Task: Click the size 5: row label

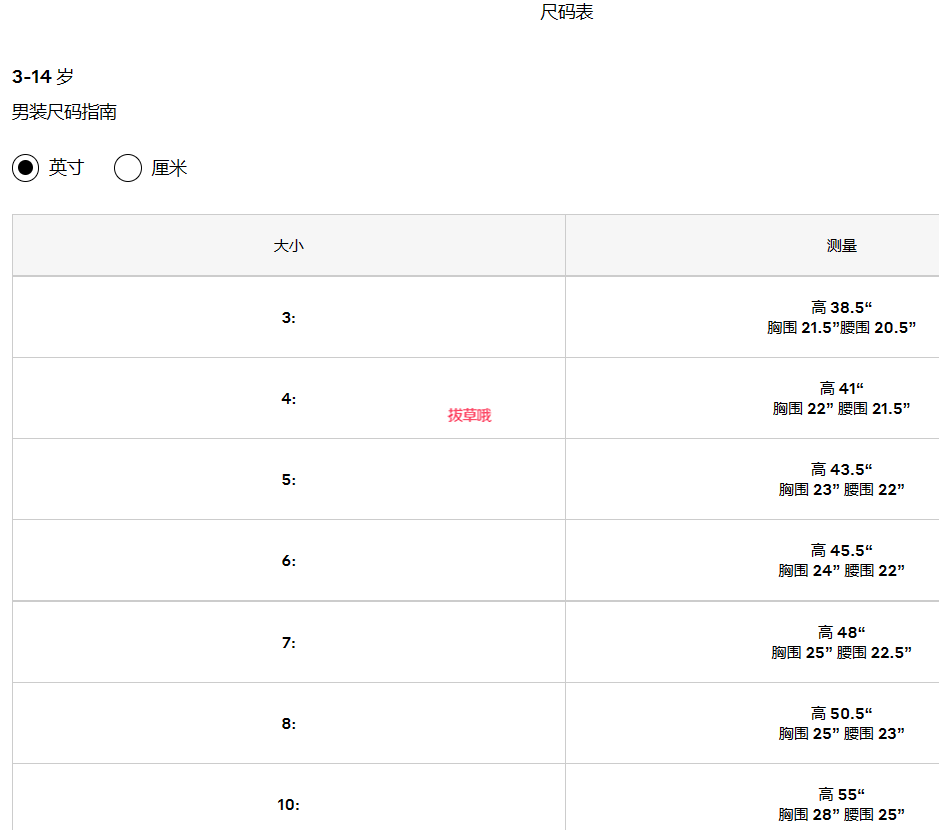Action: 288,480
